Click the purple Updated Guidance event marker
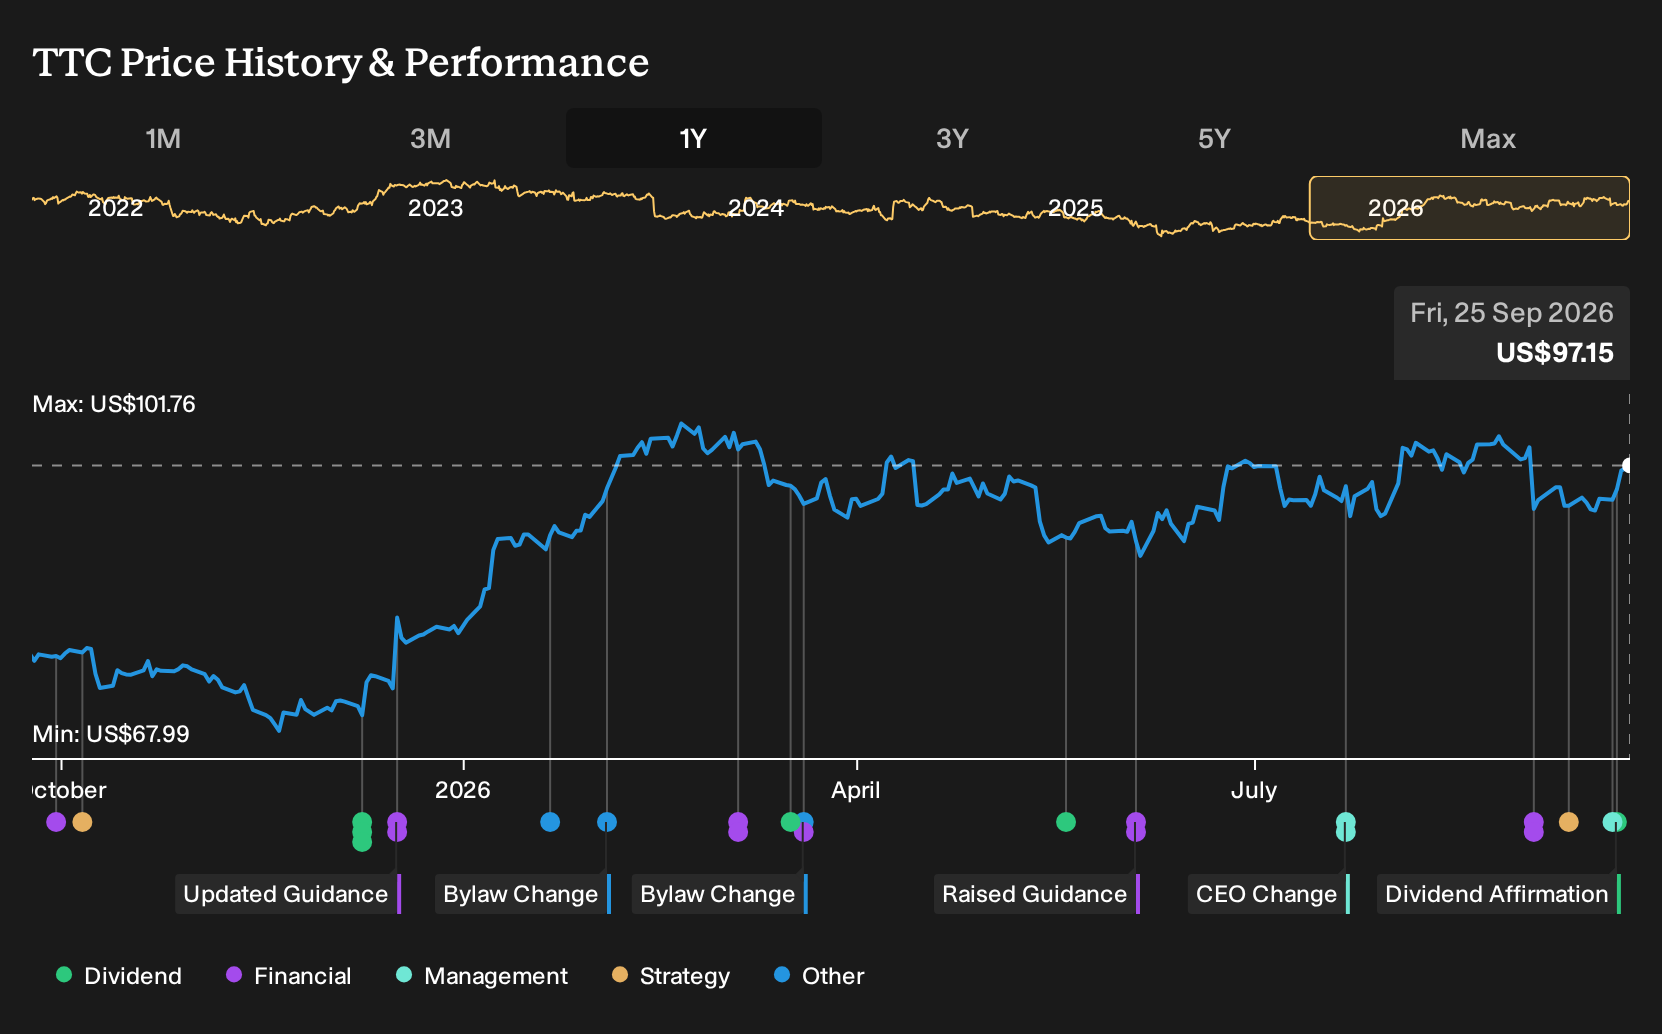This screenshot has height=1034, width=1662. (397, 827)
